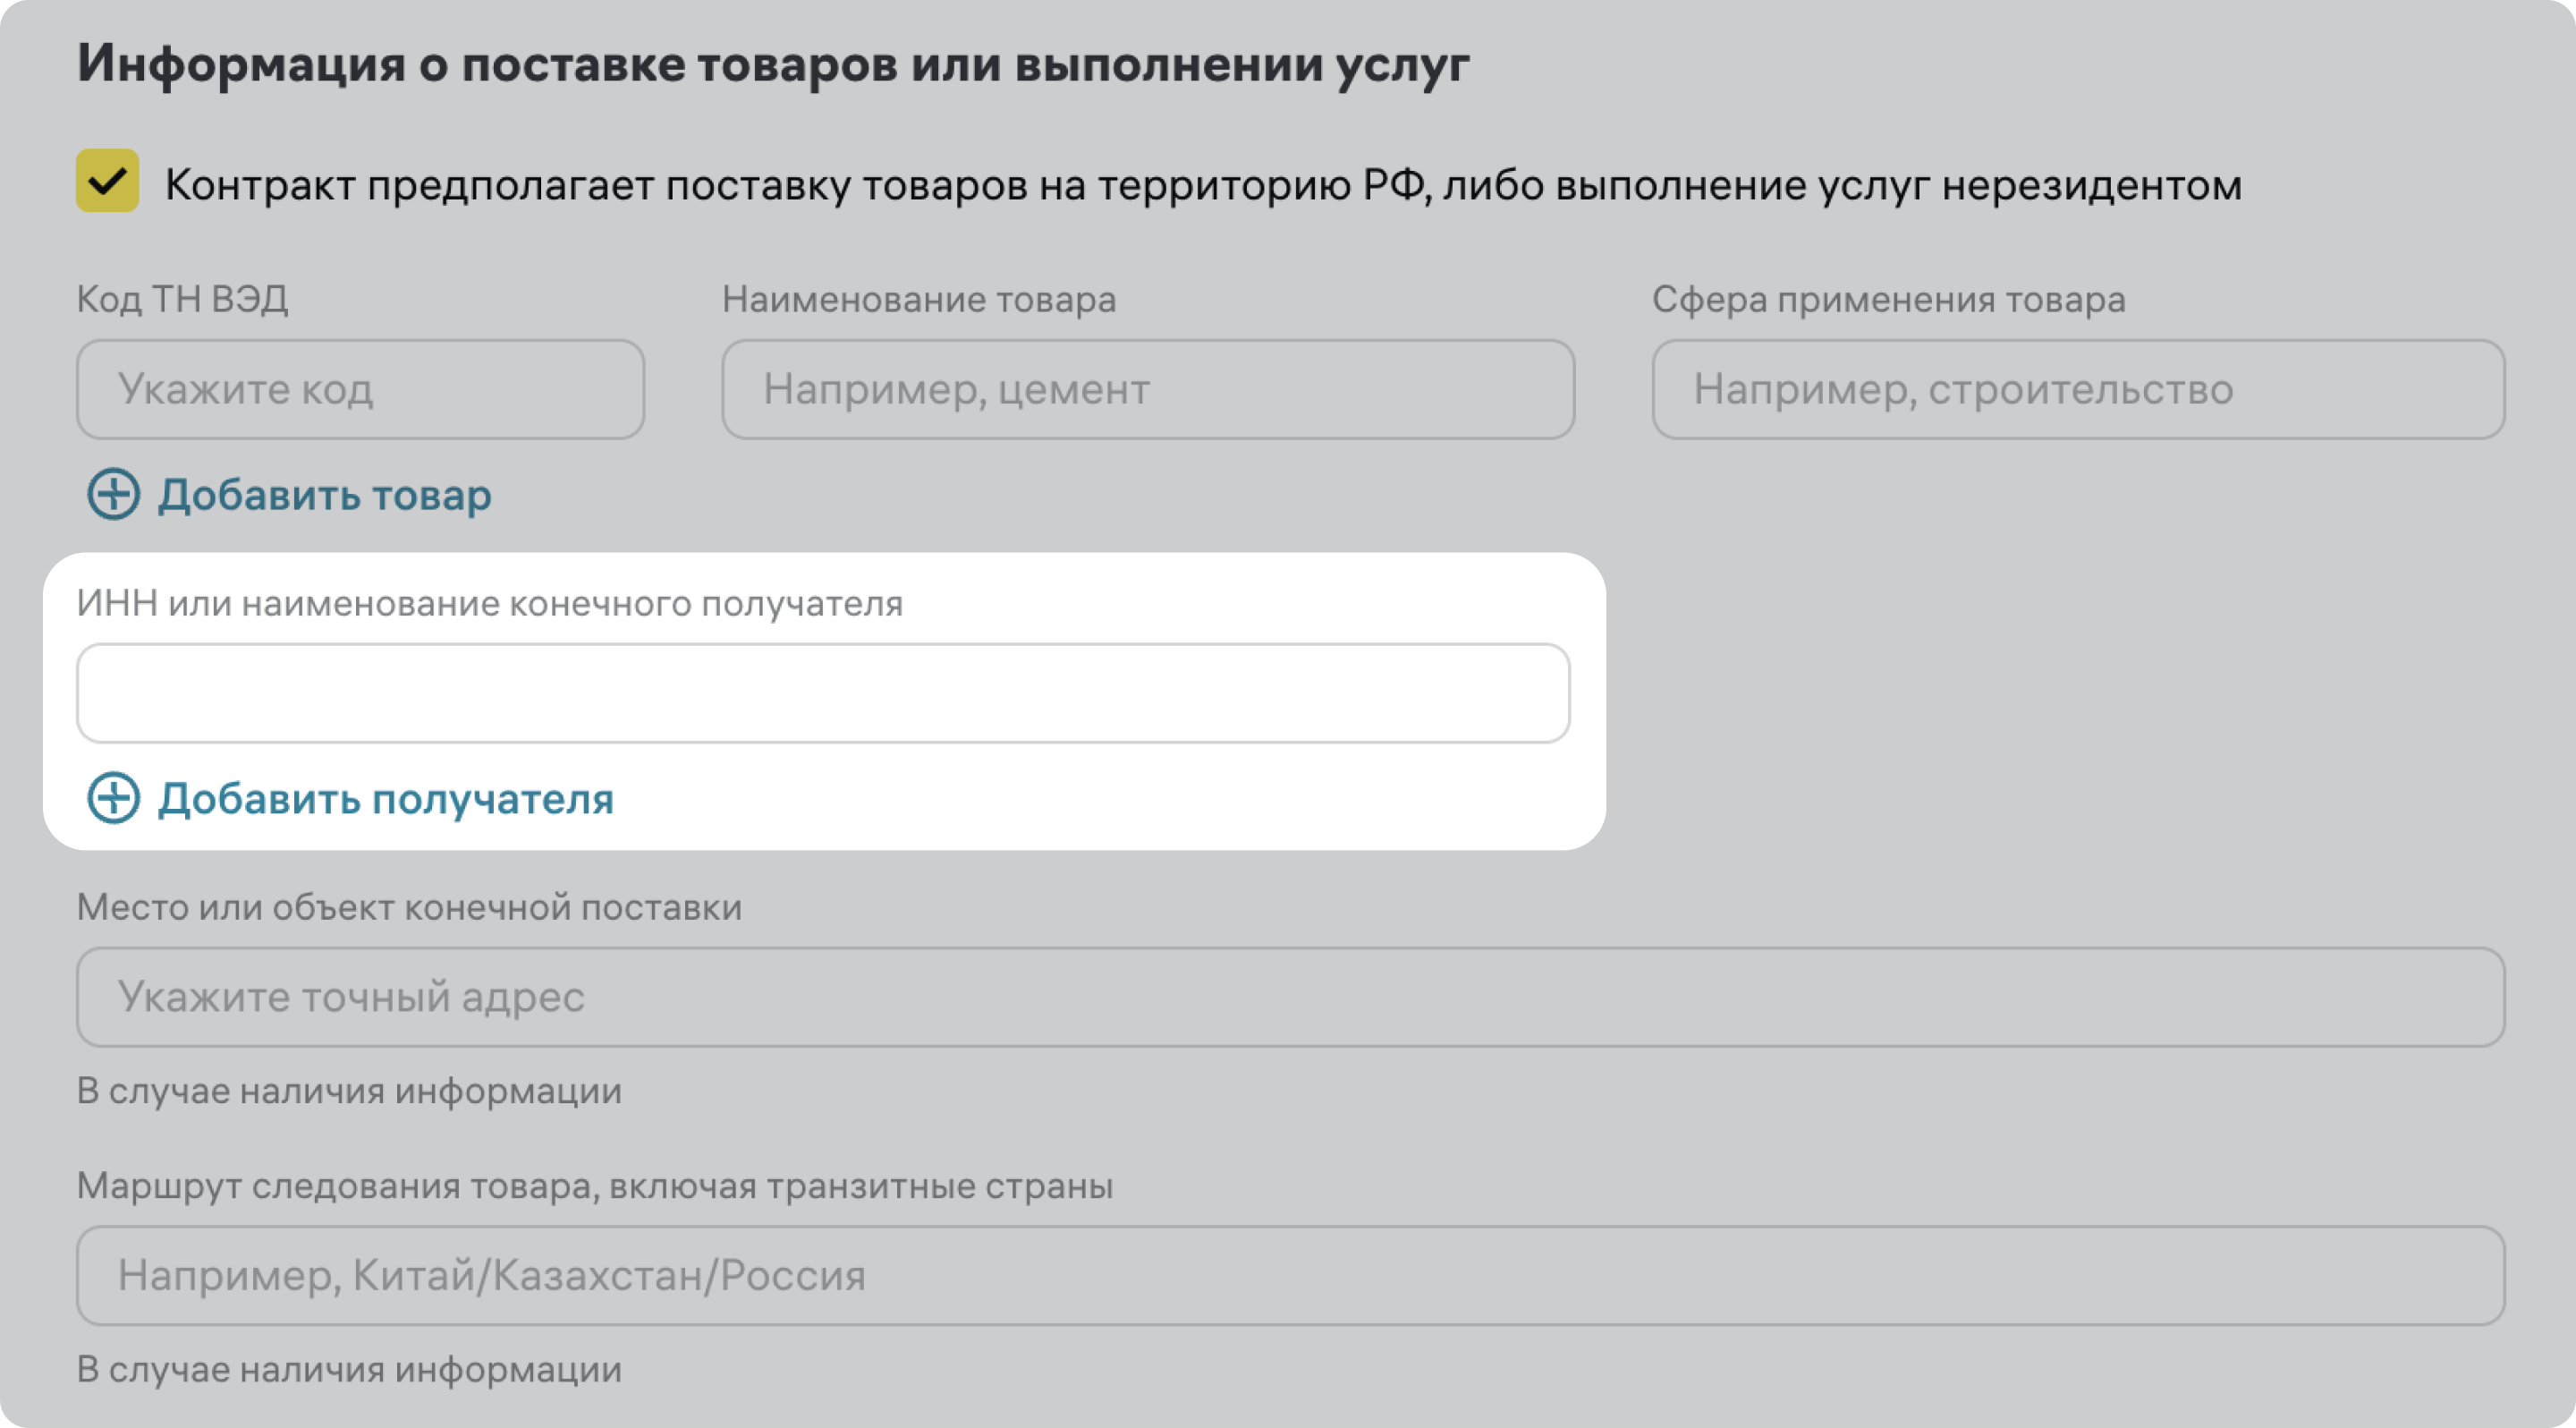Click the Добавить товар text link
The image size is (2576, 1428).
324,495
